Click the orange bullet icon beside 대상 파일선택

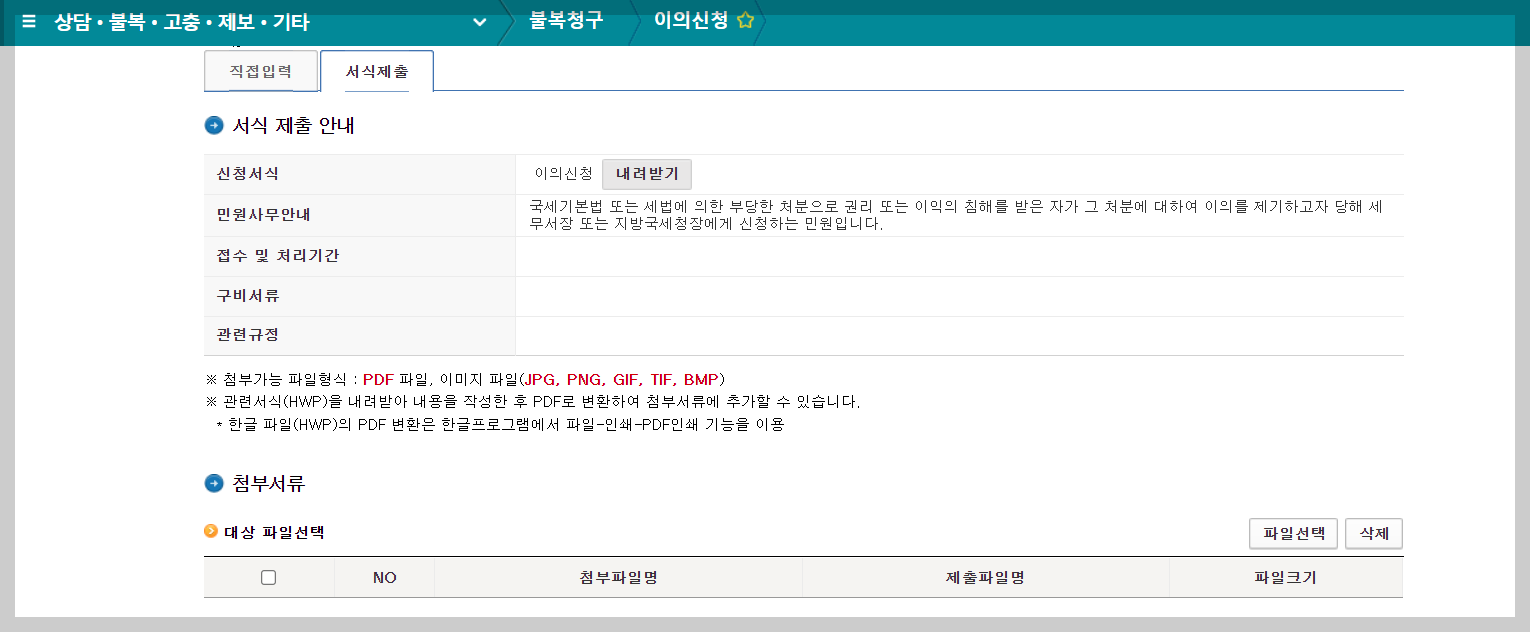[x=209, y=532]
